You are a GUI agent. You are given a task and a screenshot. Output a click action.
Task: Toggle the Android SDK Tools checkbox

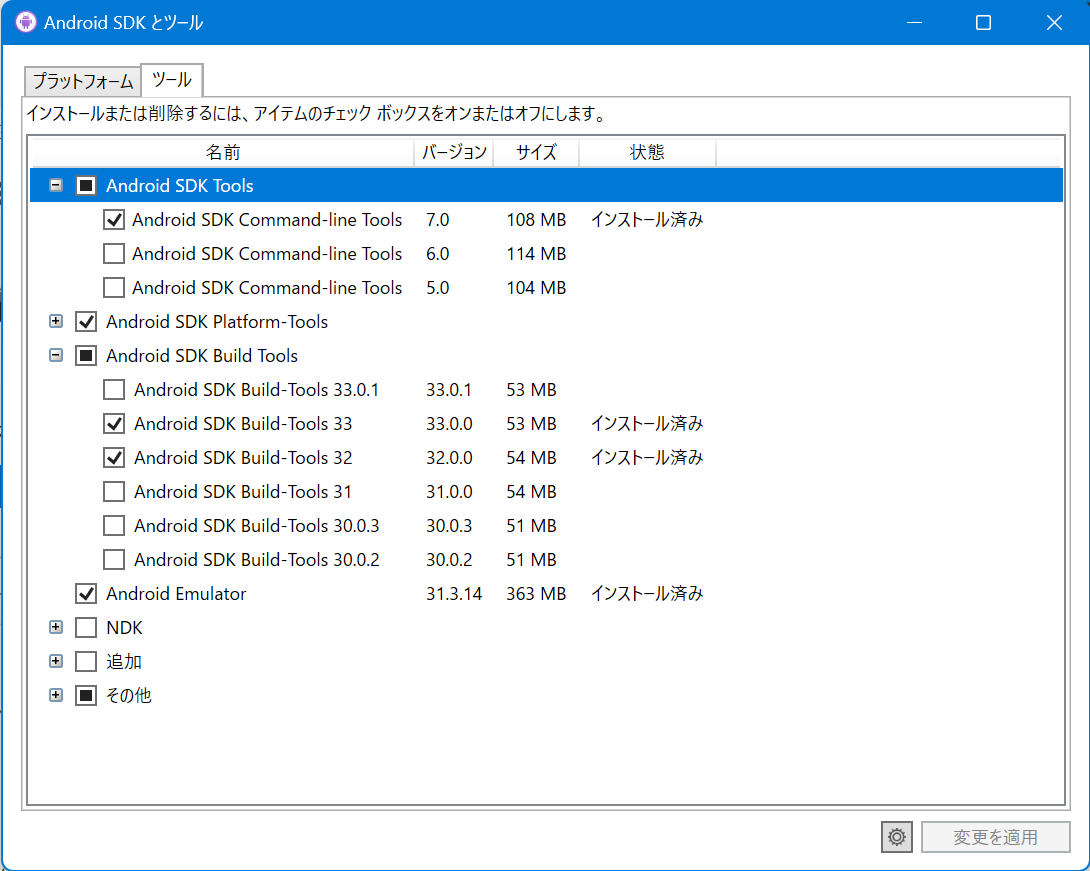click(x=86, y=186)
